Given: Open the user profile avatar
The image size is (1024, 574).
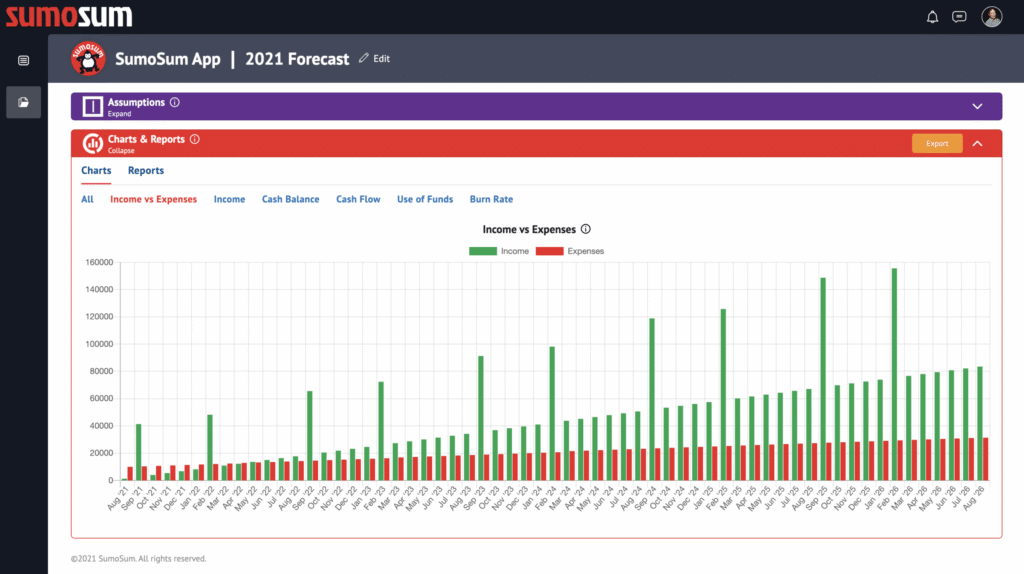Looking at the screenshot, I should coord(991,16).
